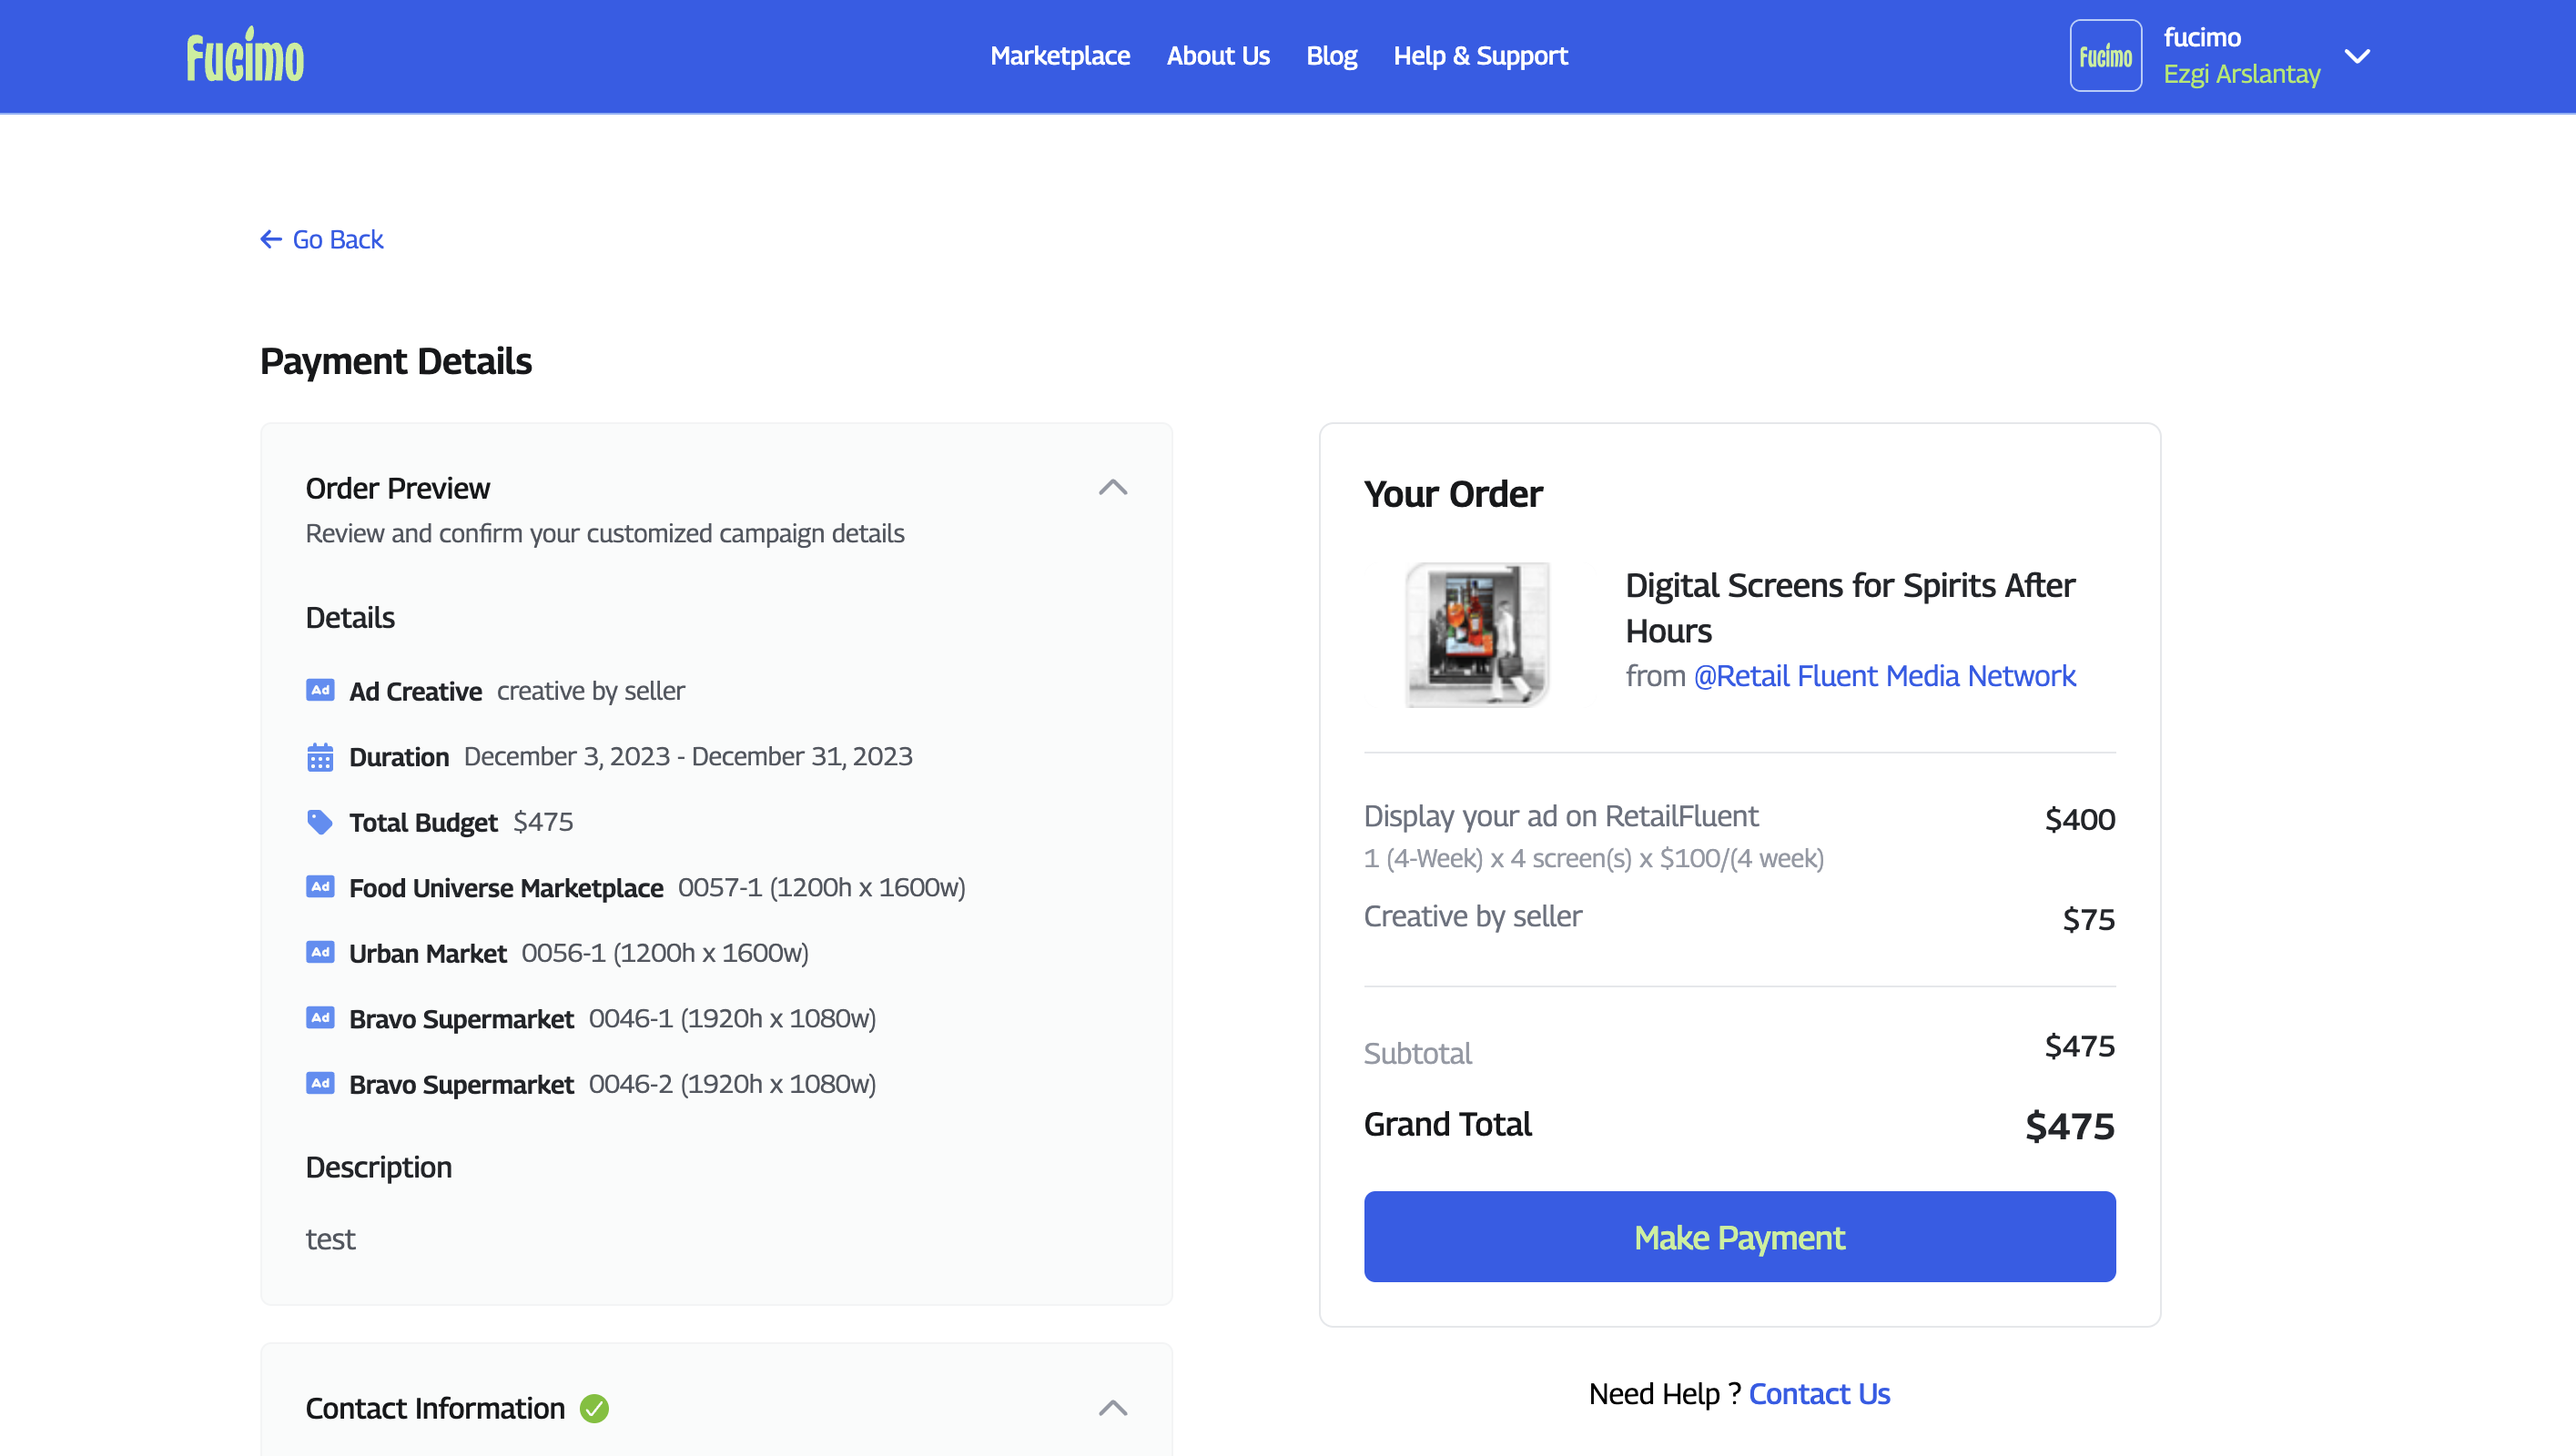This screenshot has height=1456, width=2576.
Task: Collapse the Contact Information section
Action: click(1112, 1408)
